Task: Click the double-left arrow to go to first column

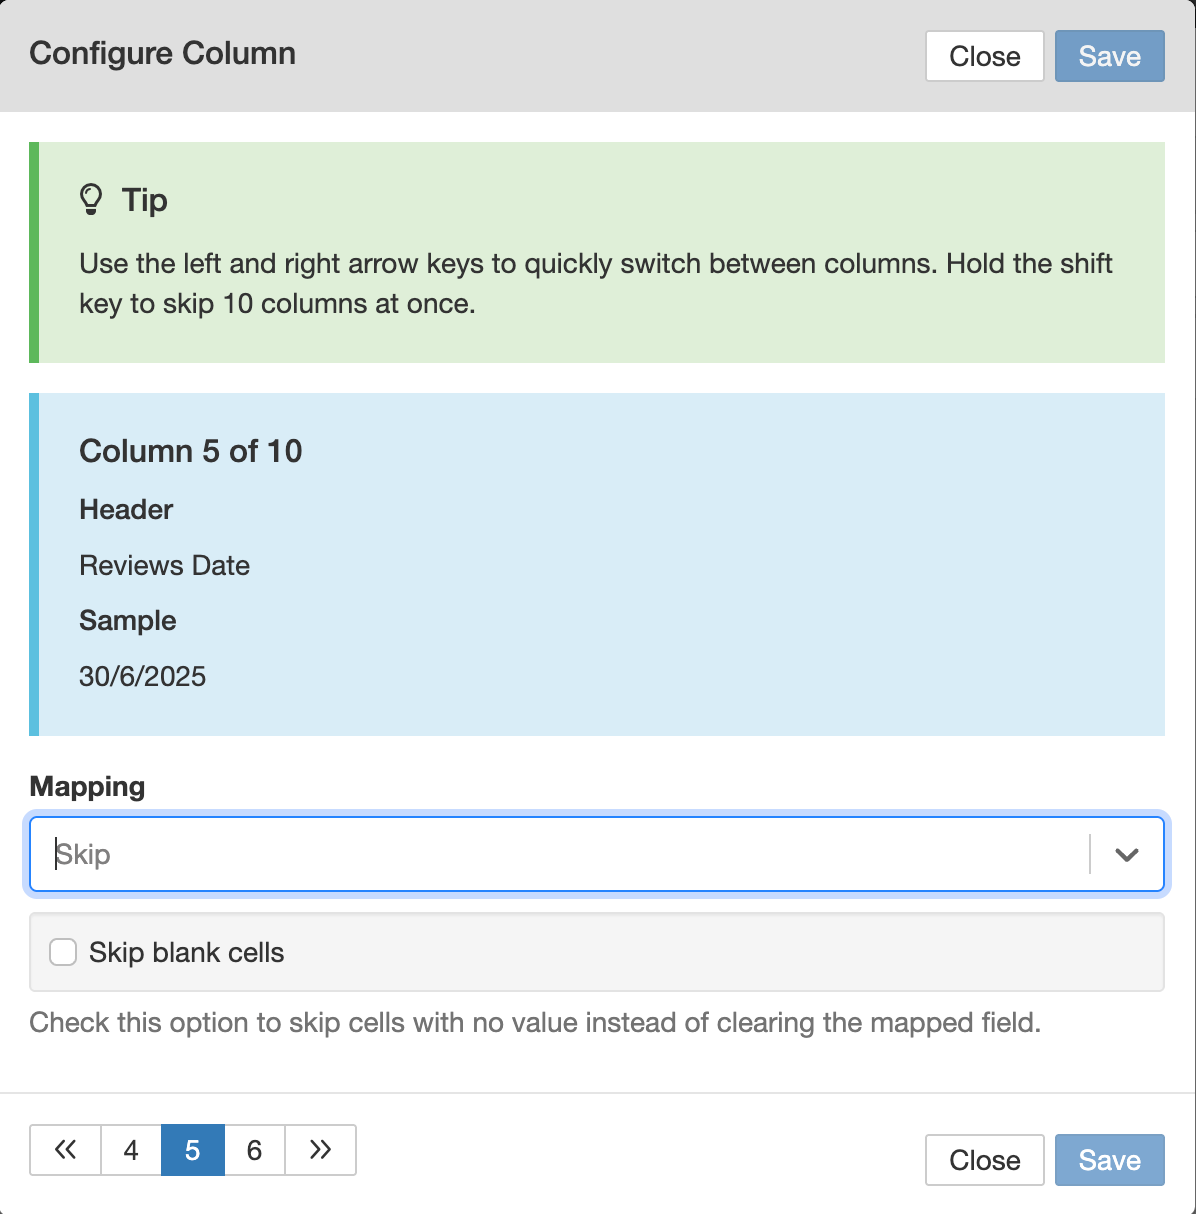Action: (x=65, y=1150)
